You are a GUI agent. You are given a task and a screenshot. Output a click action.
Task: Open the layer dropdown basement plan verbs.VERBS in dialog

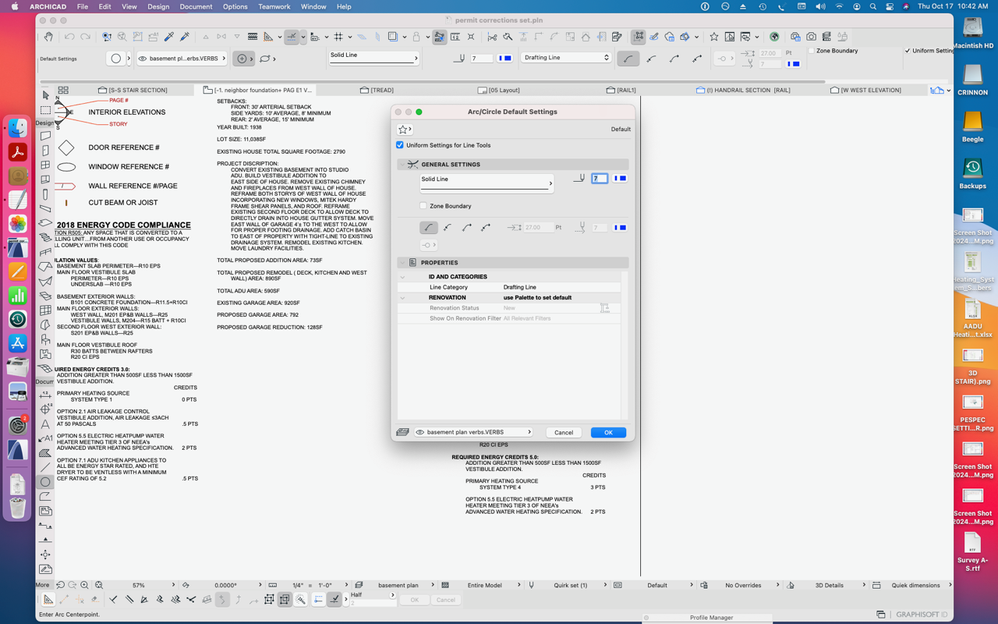pos(474,432)
